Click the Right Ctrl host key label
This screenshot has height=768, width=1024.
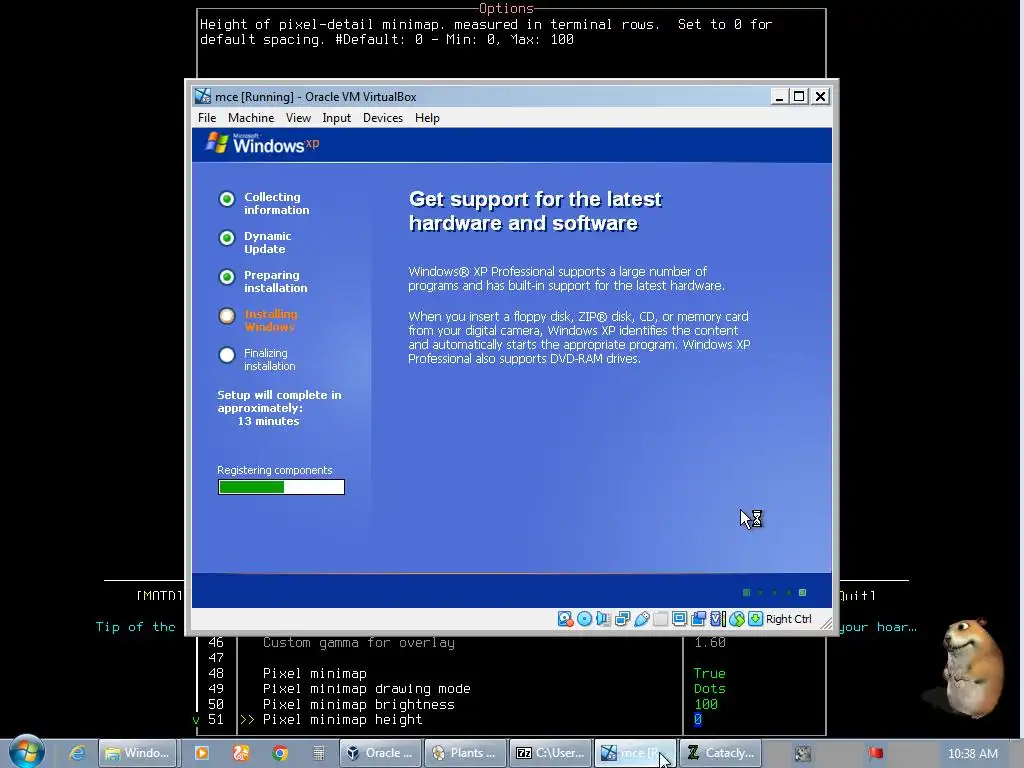[788, 619]
